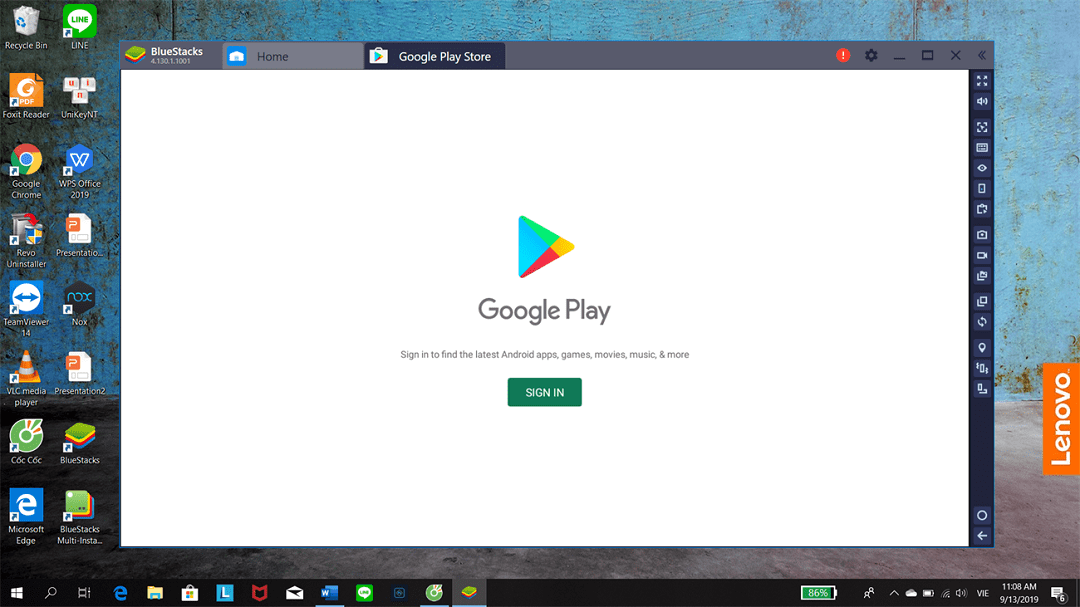
Task: Mute BlueStacks volume via sidebar speaker
Action: click(982, 102)
